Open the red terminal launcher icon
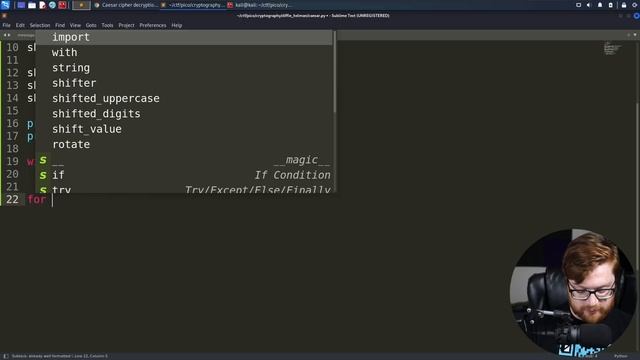The width and height of the screenshot is (640, 360). click(62, 5)
